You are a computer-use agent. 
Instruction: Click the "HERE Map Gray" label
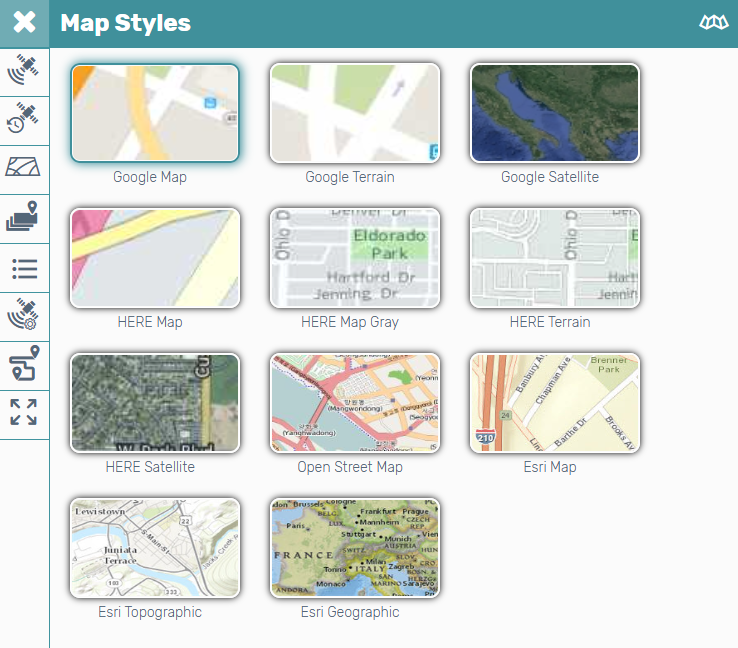point(350,322)
